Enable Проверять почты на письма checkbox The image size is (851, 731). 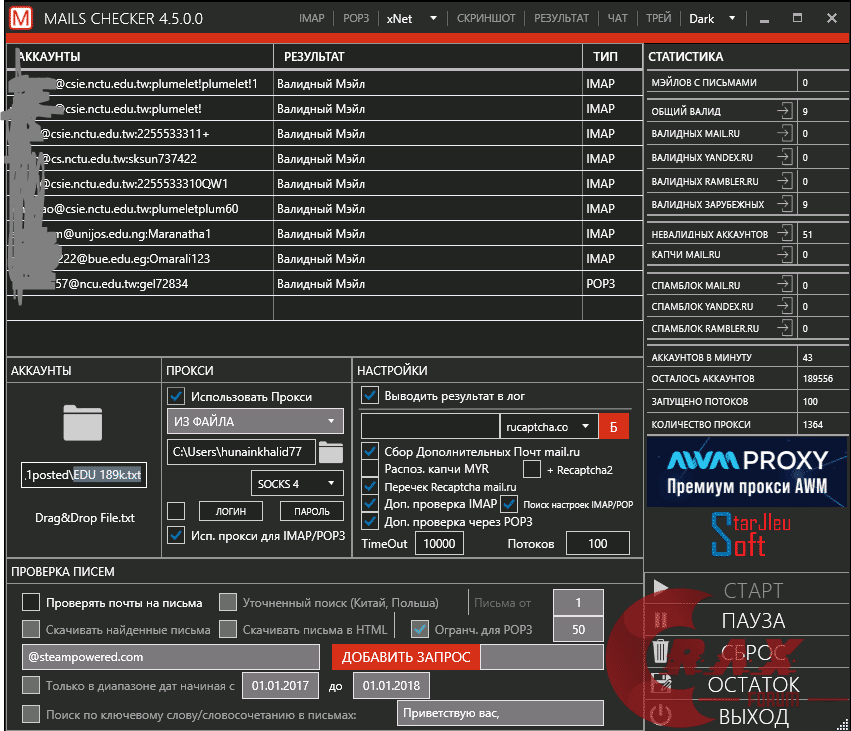point(31,602)
